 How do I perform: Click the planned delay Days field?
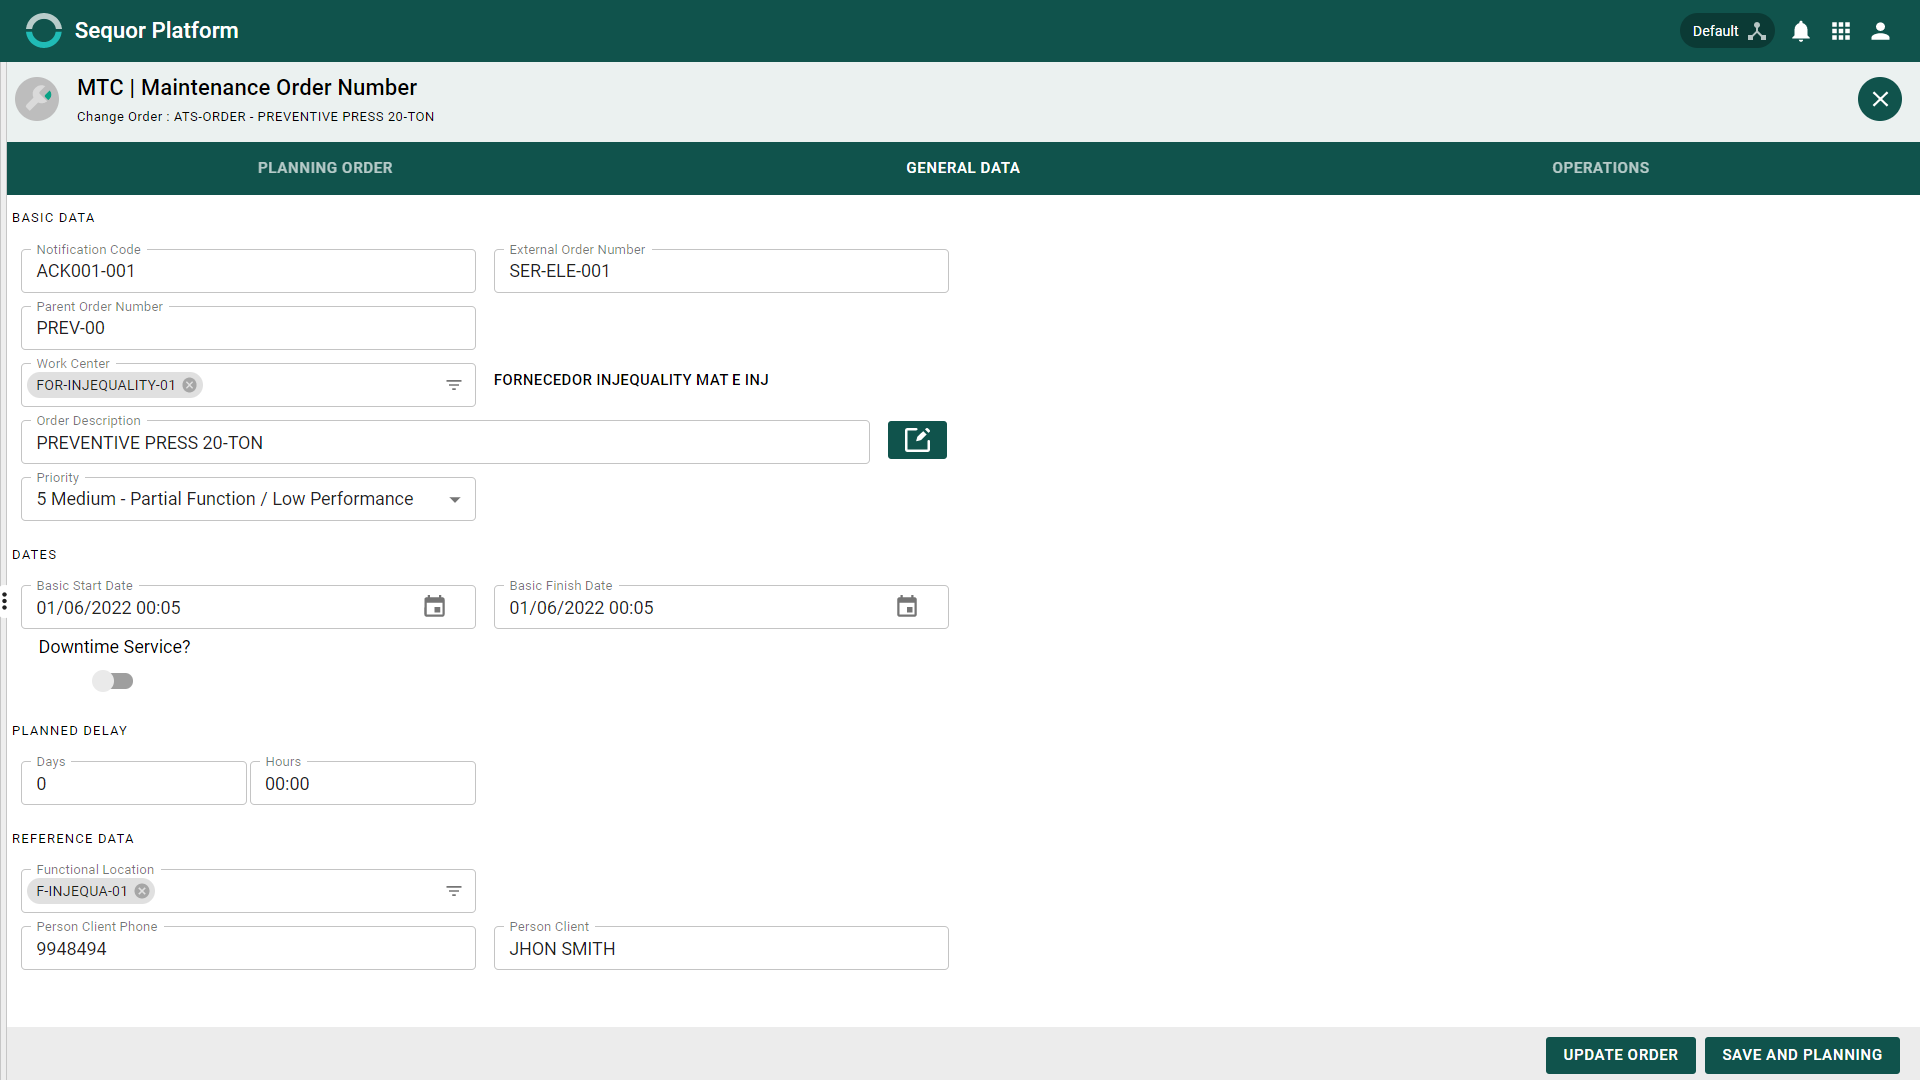[x=134, y=783]
